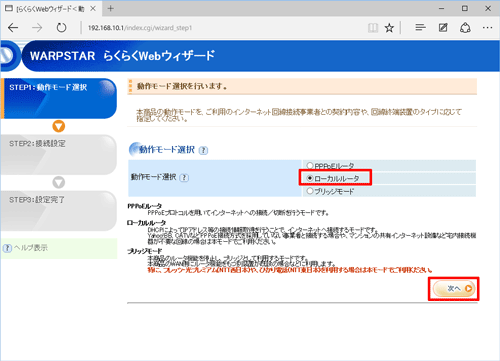Click the らくらくWebウィザード browser tab
The width and height of the screenshot is (500, 361).
[50, 9]
